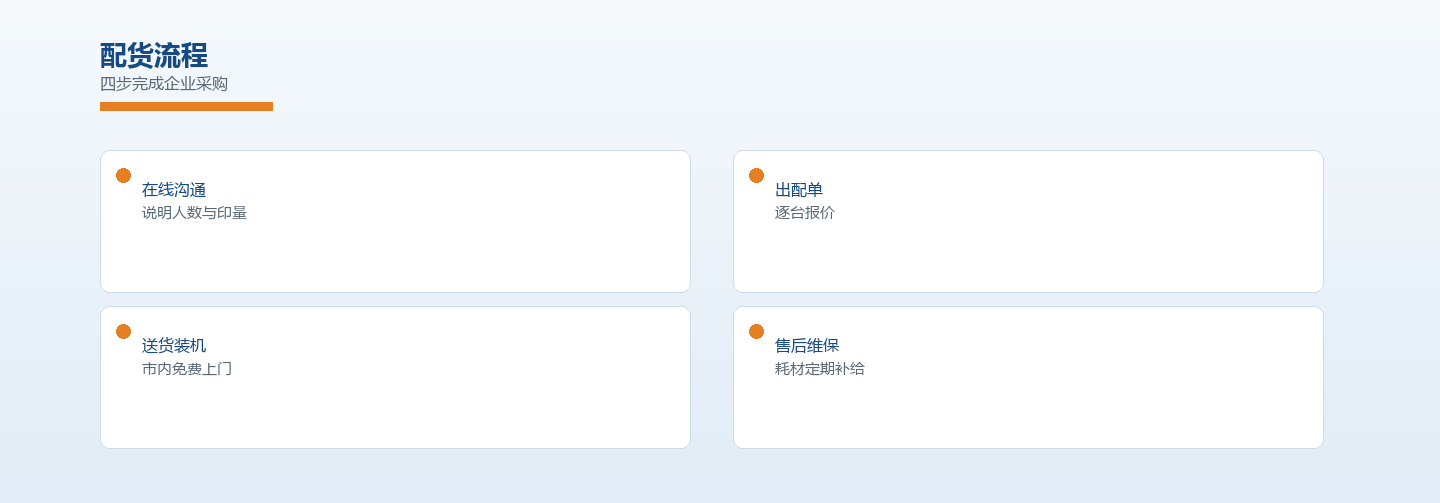Viewport: 1440px width, 503px height.
Task: Click the 耗材定期补给 description text
Action: tap(820, 369)
